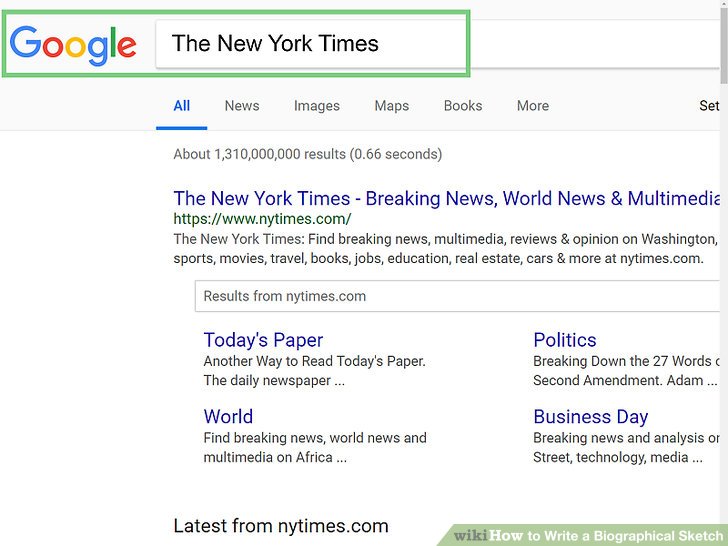Click the green nytimes.com URL
This screenshot has width=728, height=546.
coord(262,219)
